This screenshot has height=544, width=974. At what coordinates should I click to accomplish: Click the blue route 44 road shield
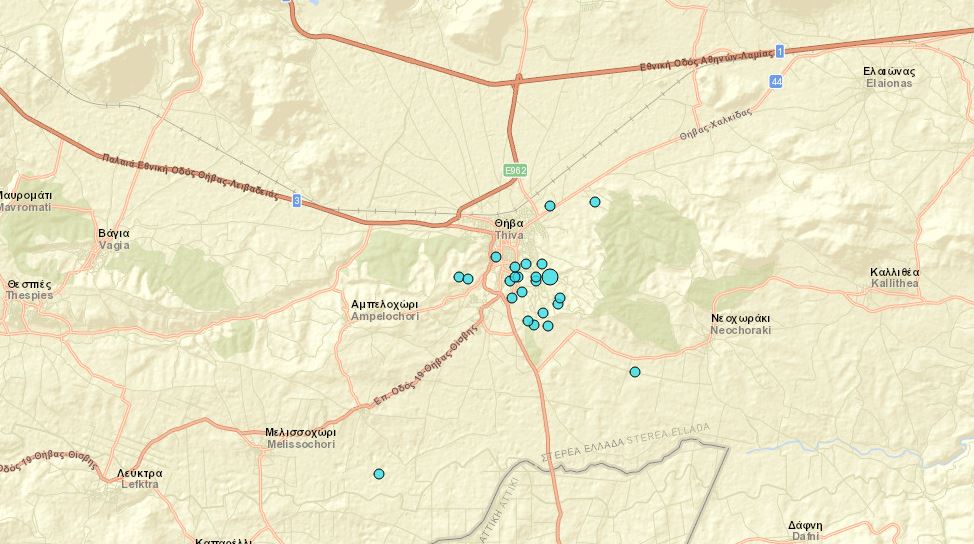tap(776, 81)
